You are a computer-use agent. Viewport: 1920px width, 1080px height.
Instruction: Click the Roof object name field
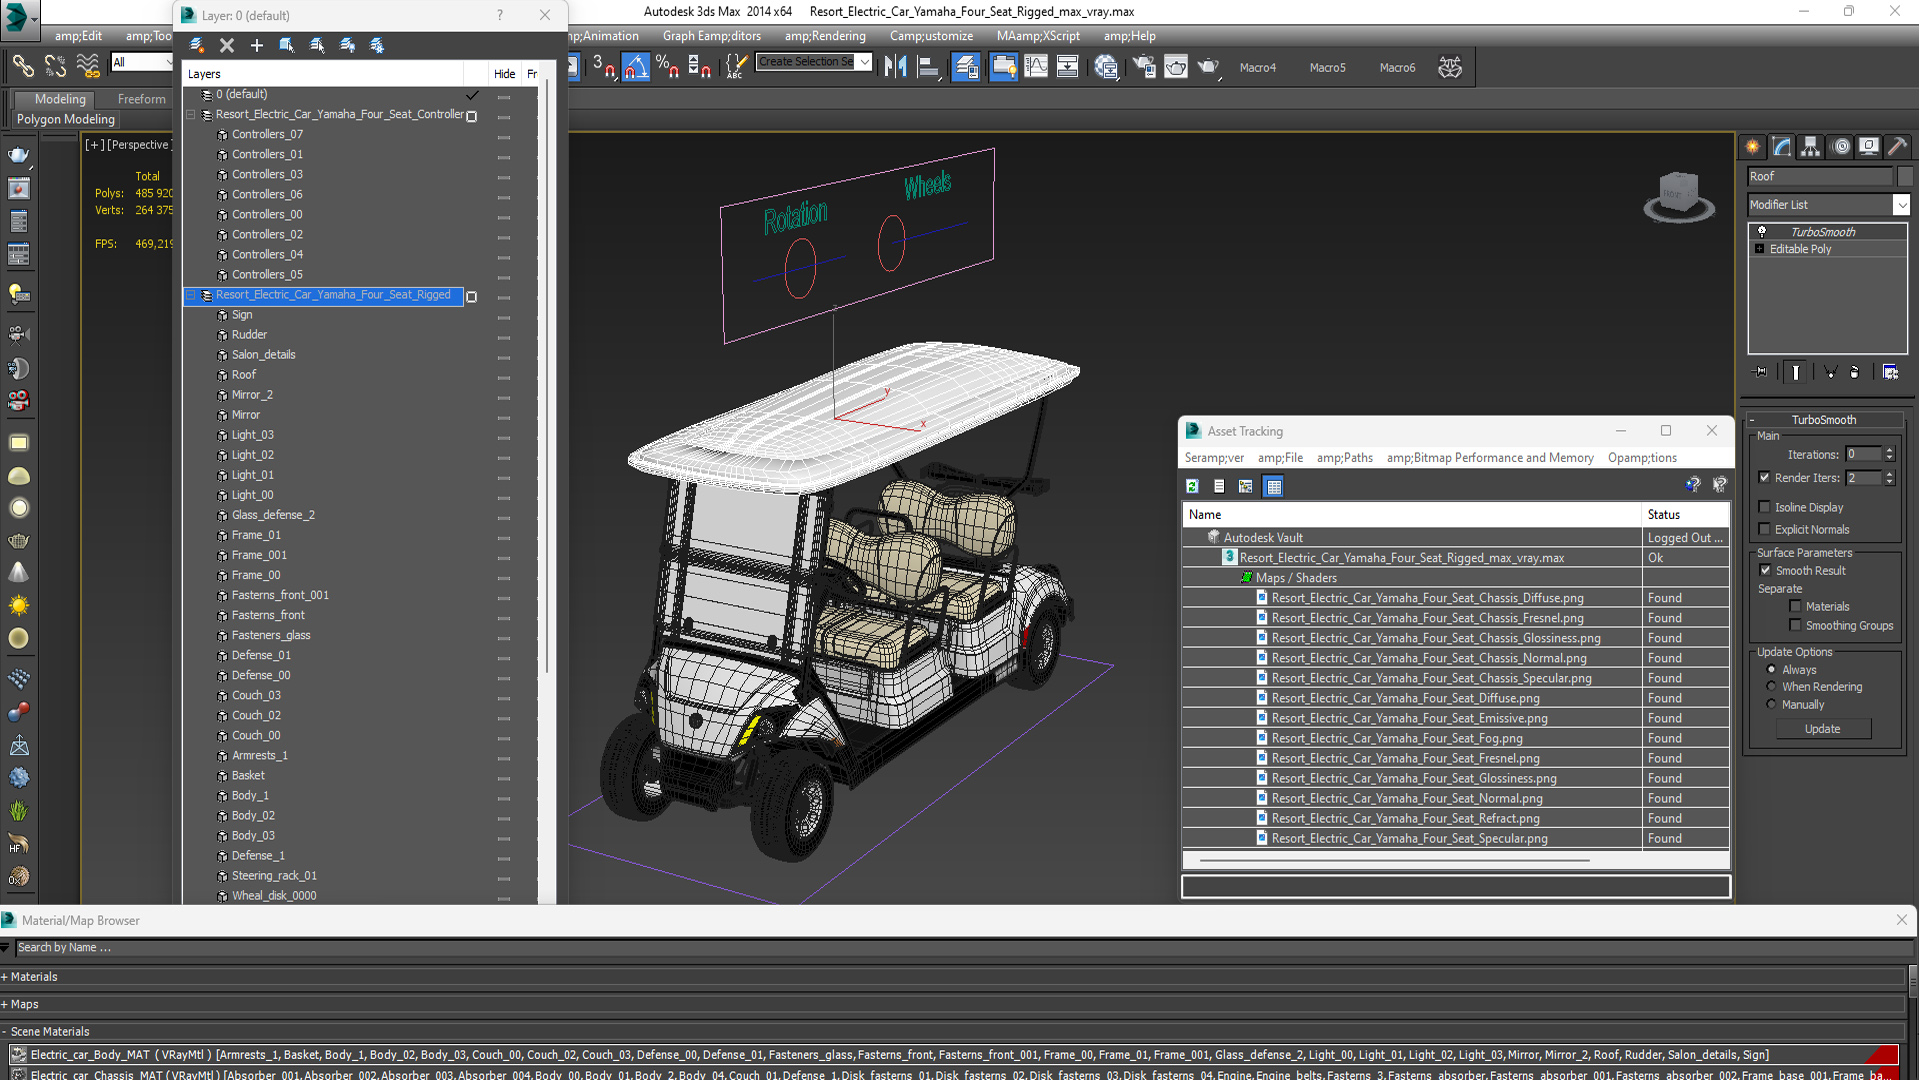(x=1820, y=176)
